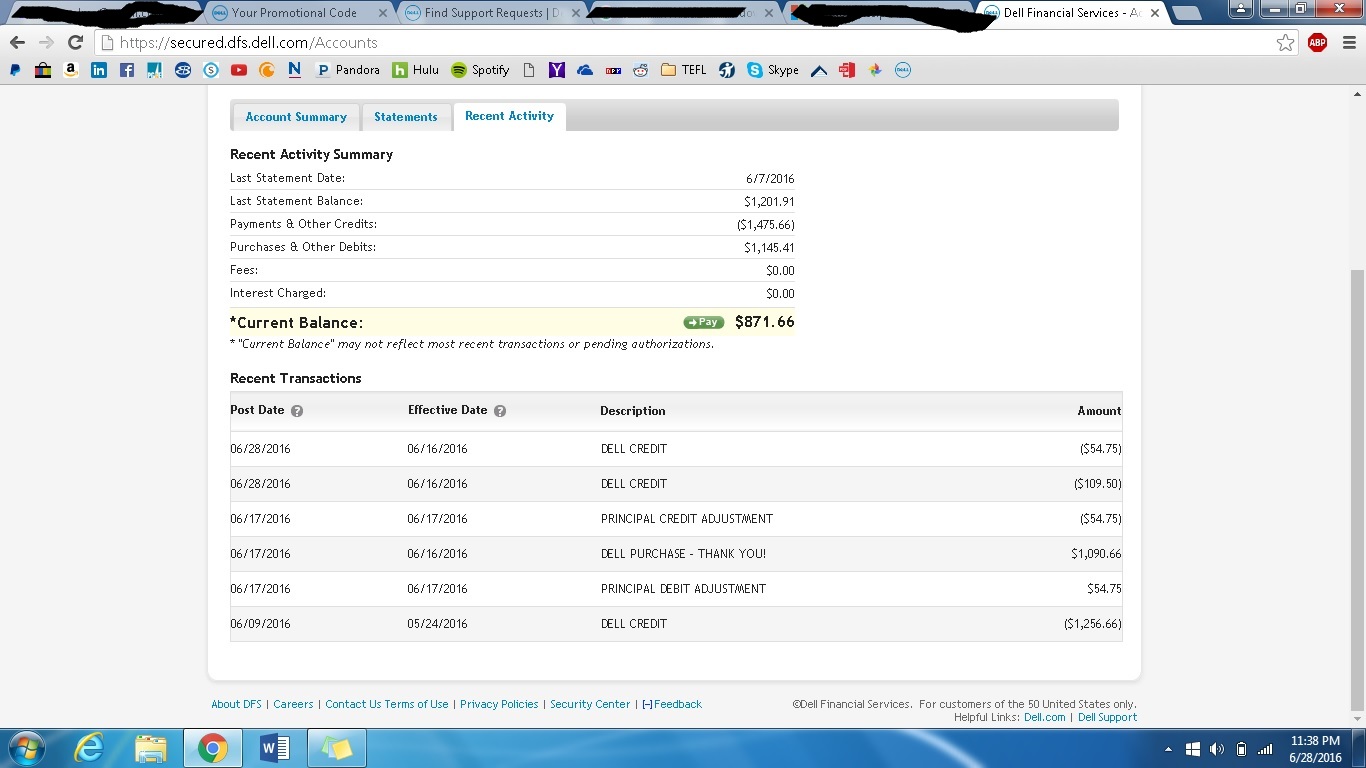The image size is (1366, 768).
Task: Close the Your Promotional Code tab
Action: tap(383, 13)
